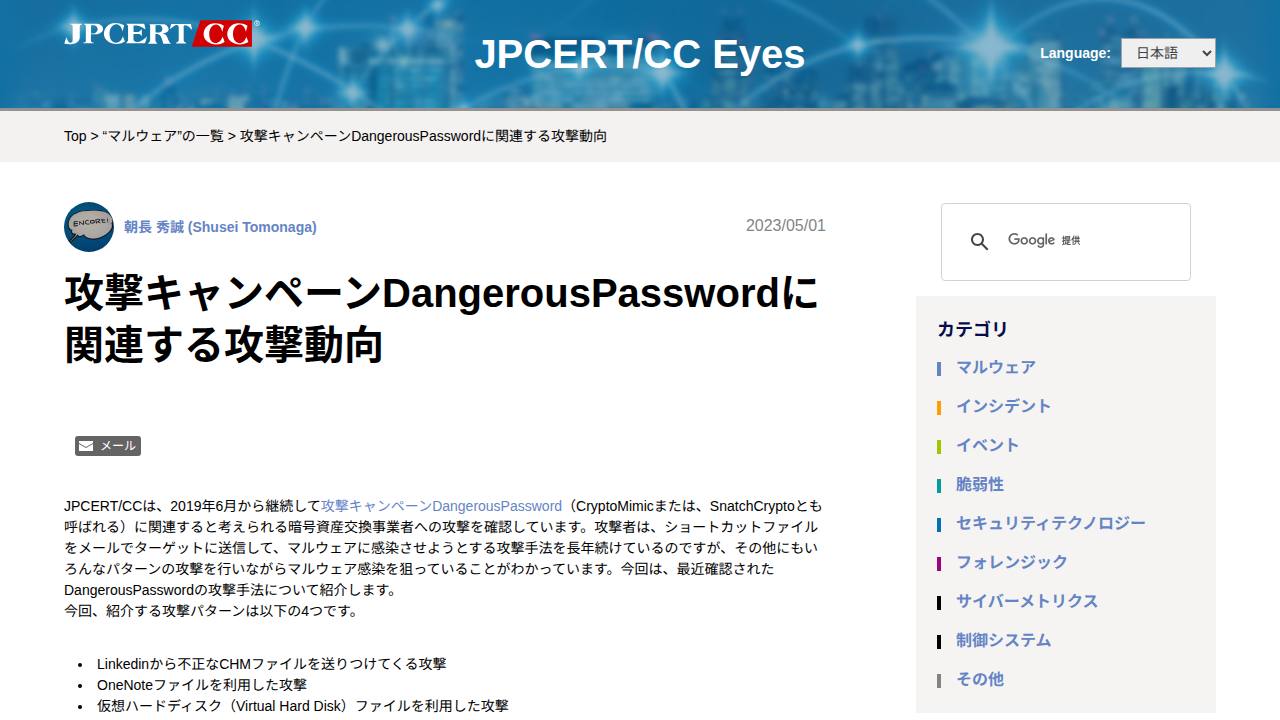Viewport: 1280px width, 720px height.
Task: Select the フォレンジック category
Action: (x=1012, y=562)
